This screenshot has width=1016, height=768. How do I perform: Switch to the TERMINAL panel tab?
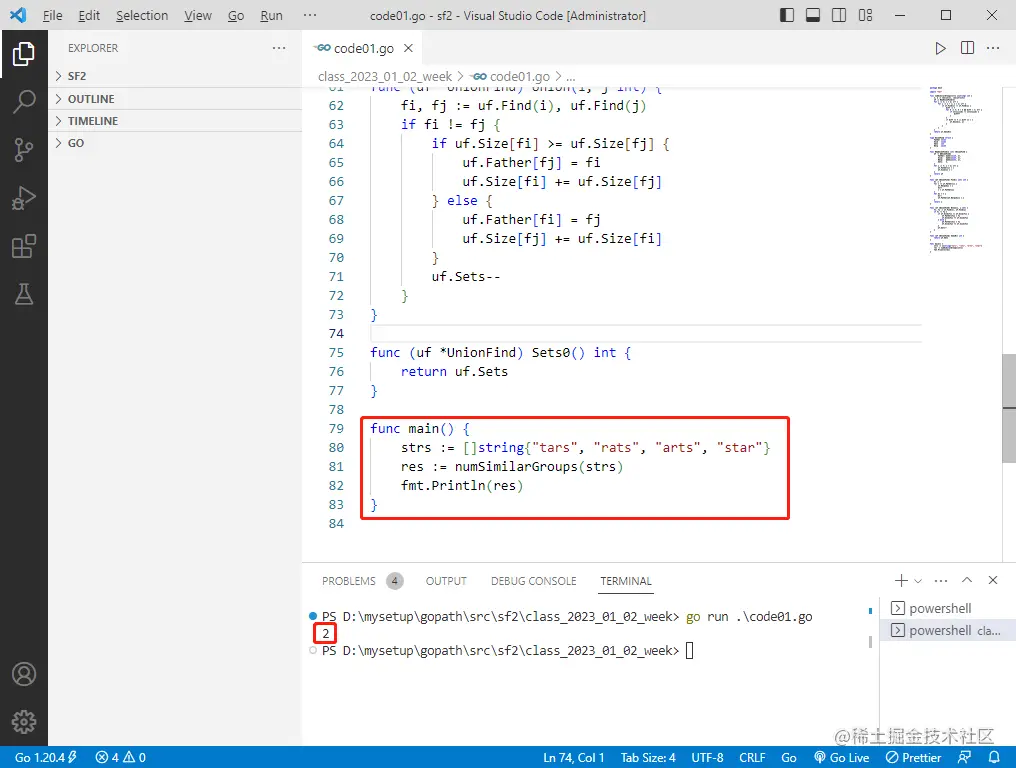click(x=626, y=581)
